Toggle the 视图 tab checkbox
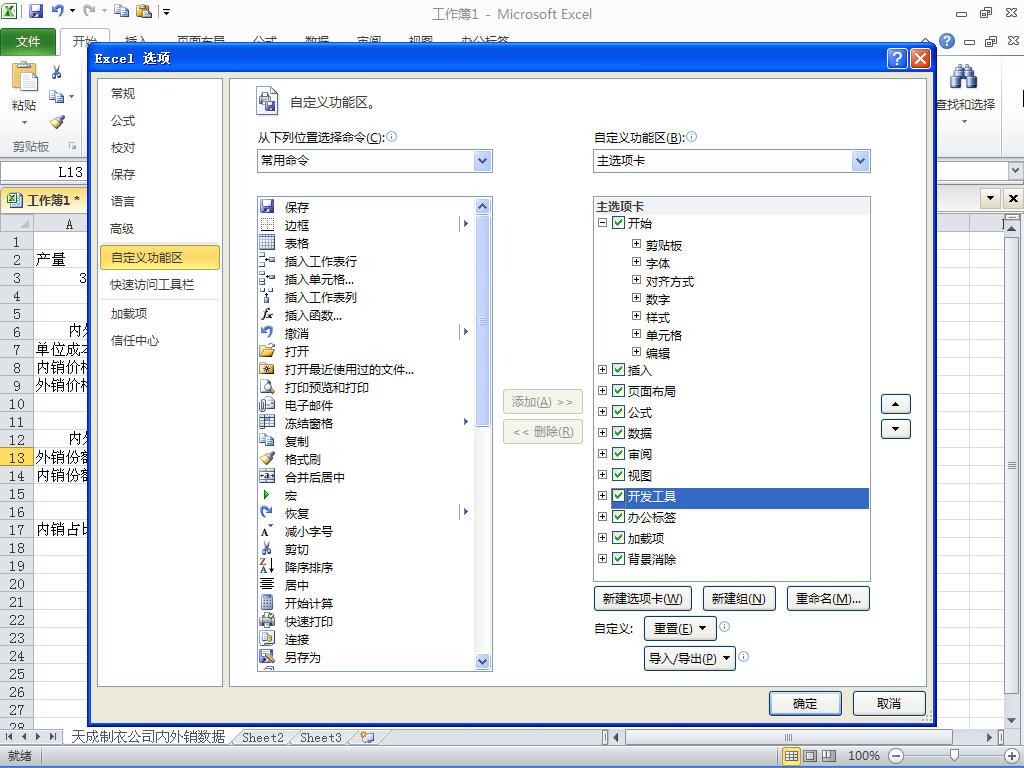Screen dimensions: 1024x768 (619, 474)
